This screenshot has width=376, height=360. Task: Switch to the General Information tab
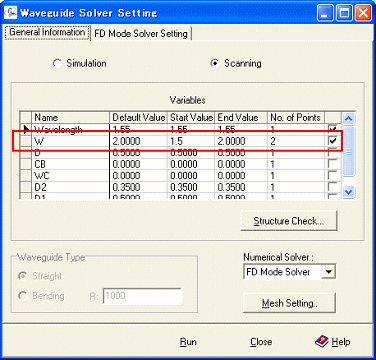pyautogui.click(x=47, y=32)
